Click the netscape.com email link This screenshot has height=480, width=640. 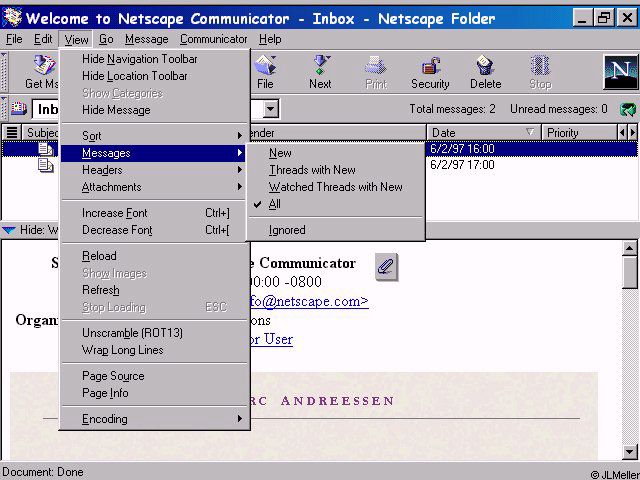(309, 301)
